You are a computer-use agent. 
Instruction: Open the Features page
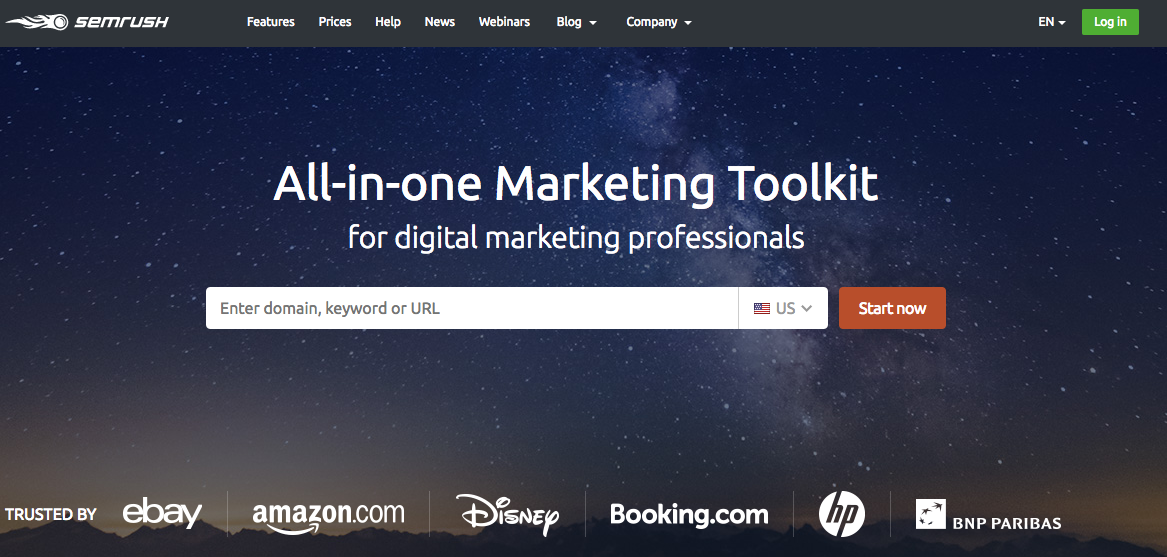(271, 22)
